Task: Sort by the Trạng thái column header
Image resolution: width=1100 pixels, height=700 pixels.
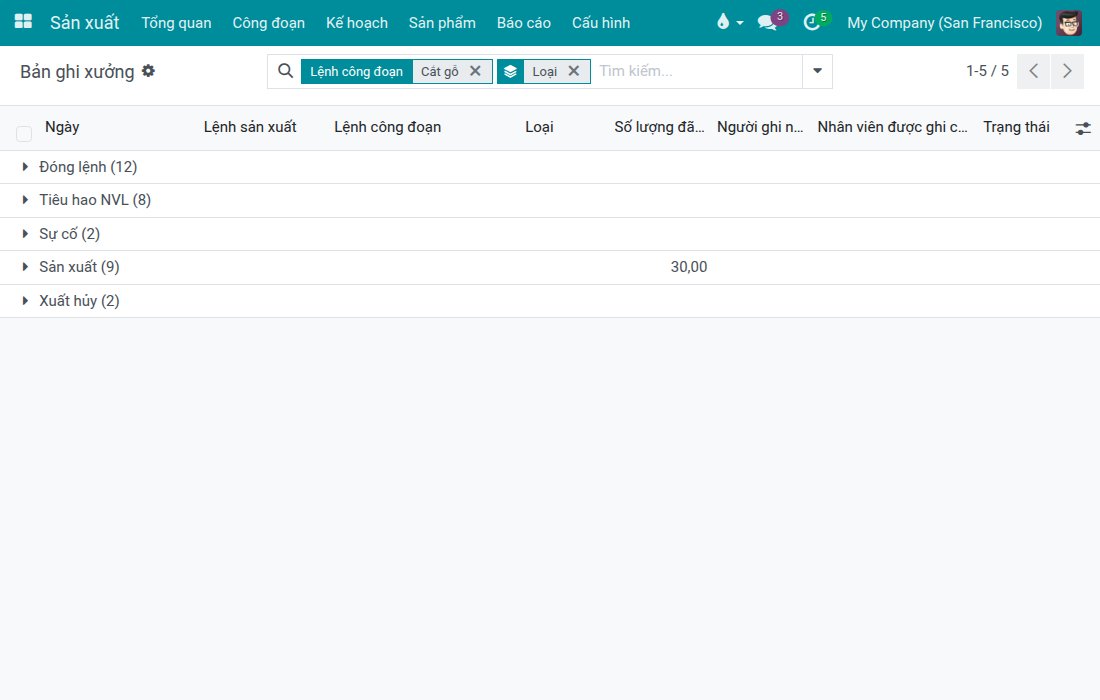Action: coord(1017,127)
